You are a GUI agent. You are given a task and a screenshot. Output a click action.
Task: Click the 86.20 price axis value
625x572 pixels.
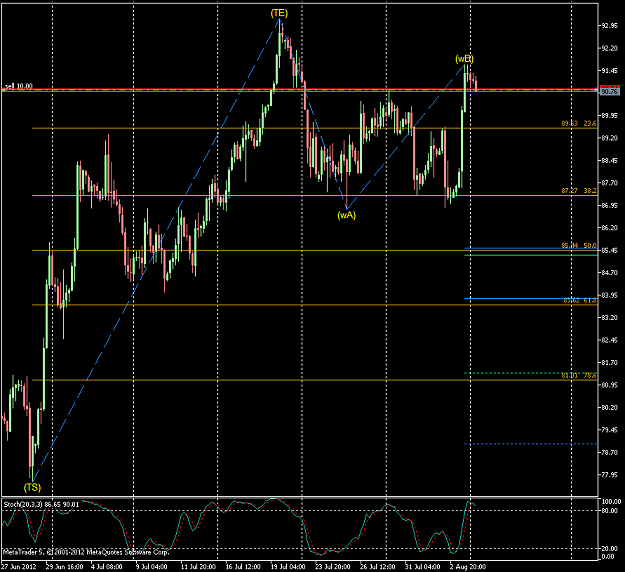pos(609,228)
